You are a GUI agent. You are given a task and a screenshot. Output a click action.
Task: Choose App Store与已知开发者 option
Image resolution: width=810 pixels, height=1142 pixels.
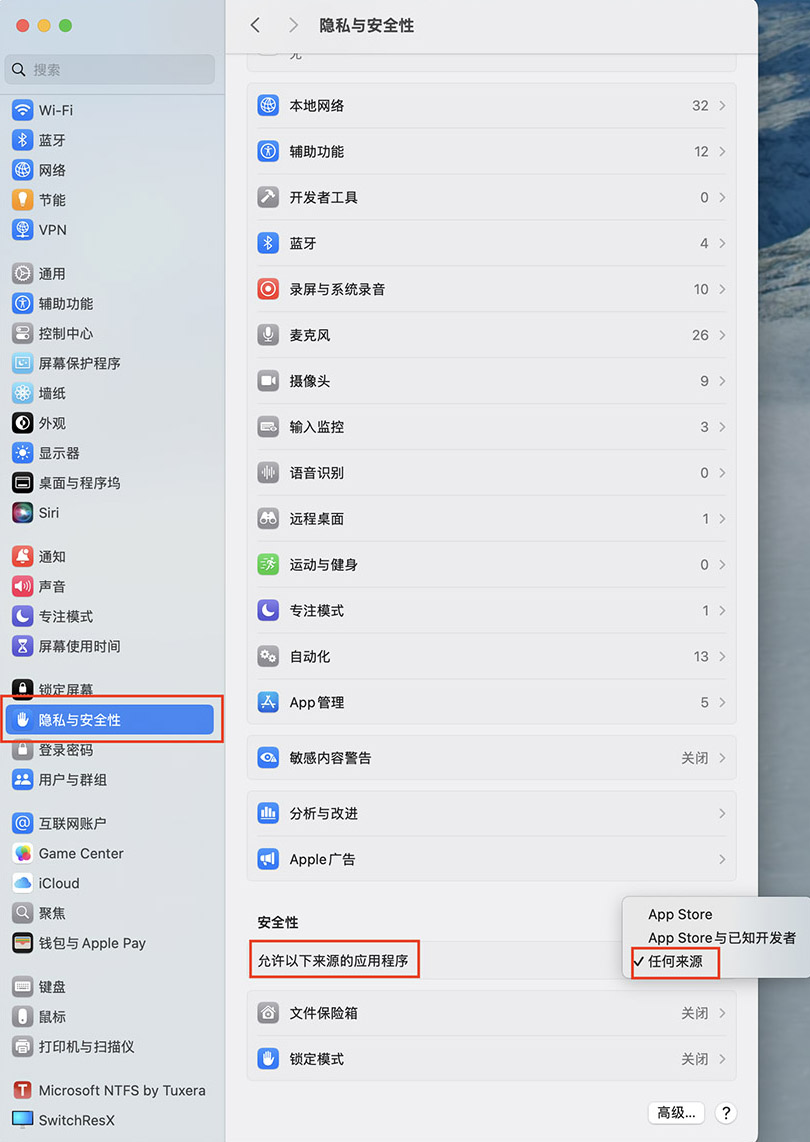[722, 938]
